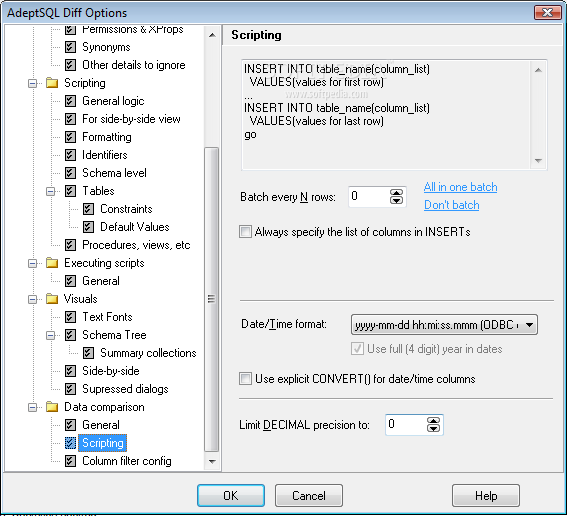The image size is (567, 516).
Task: Collapse the Tables tree node
Action: (x=51, y=191)
